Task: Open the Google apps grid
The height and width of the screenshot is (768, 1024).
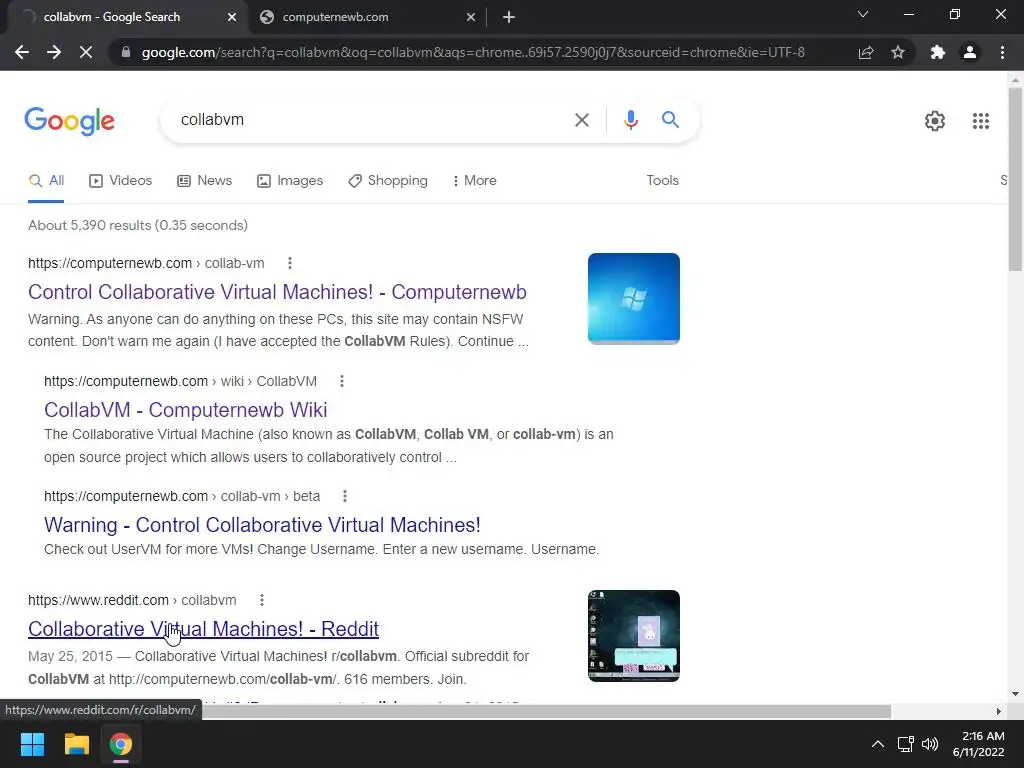Action: [980, 121]
